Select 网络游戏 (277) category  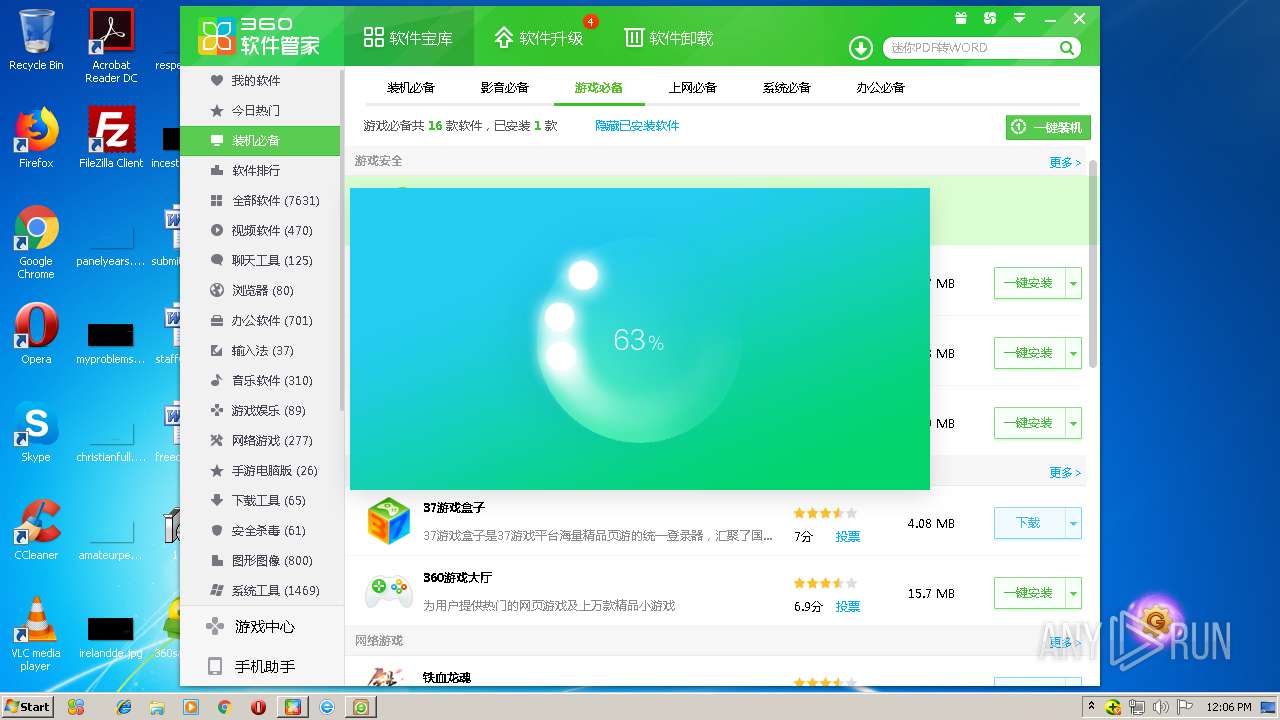(260, 440)
